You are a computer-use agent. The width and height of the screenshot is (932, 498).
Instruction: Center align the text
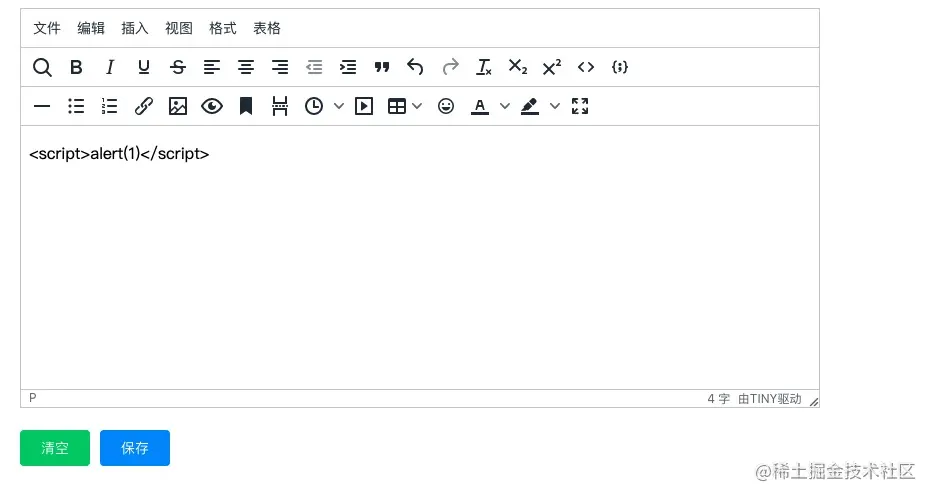245,67
